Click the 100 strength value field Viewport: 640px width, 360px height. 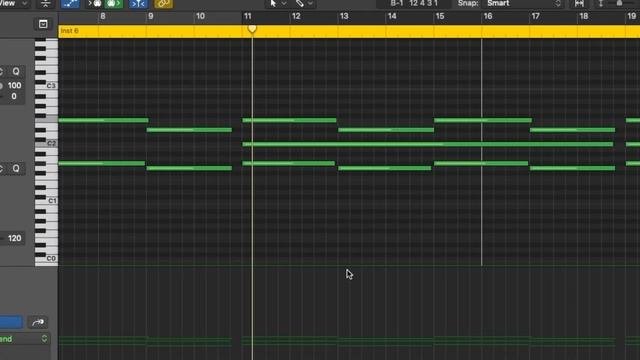click(x=15, y=86)
